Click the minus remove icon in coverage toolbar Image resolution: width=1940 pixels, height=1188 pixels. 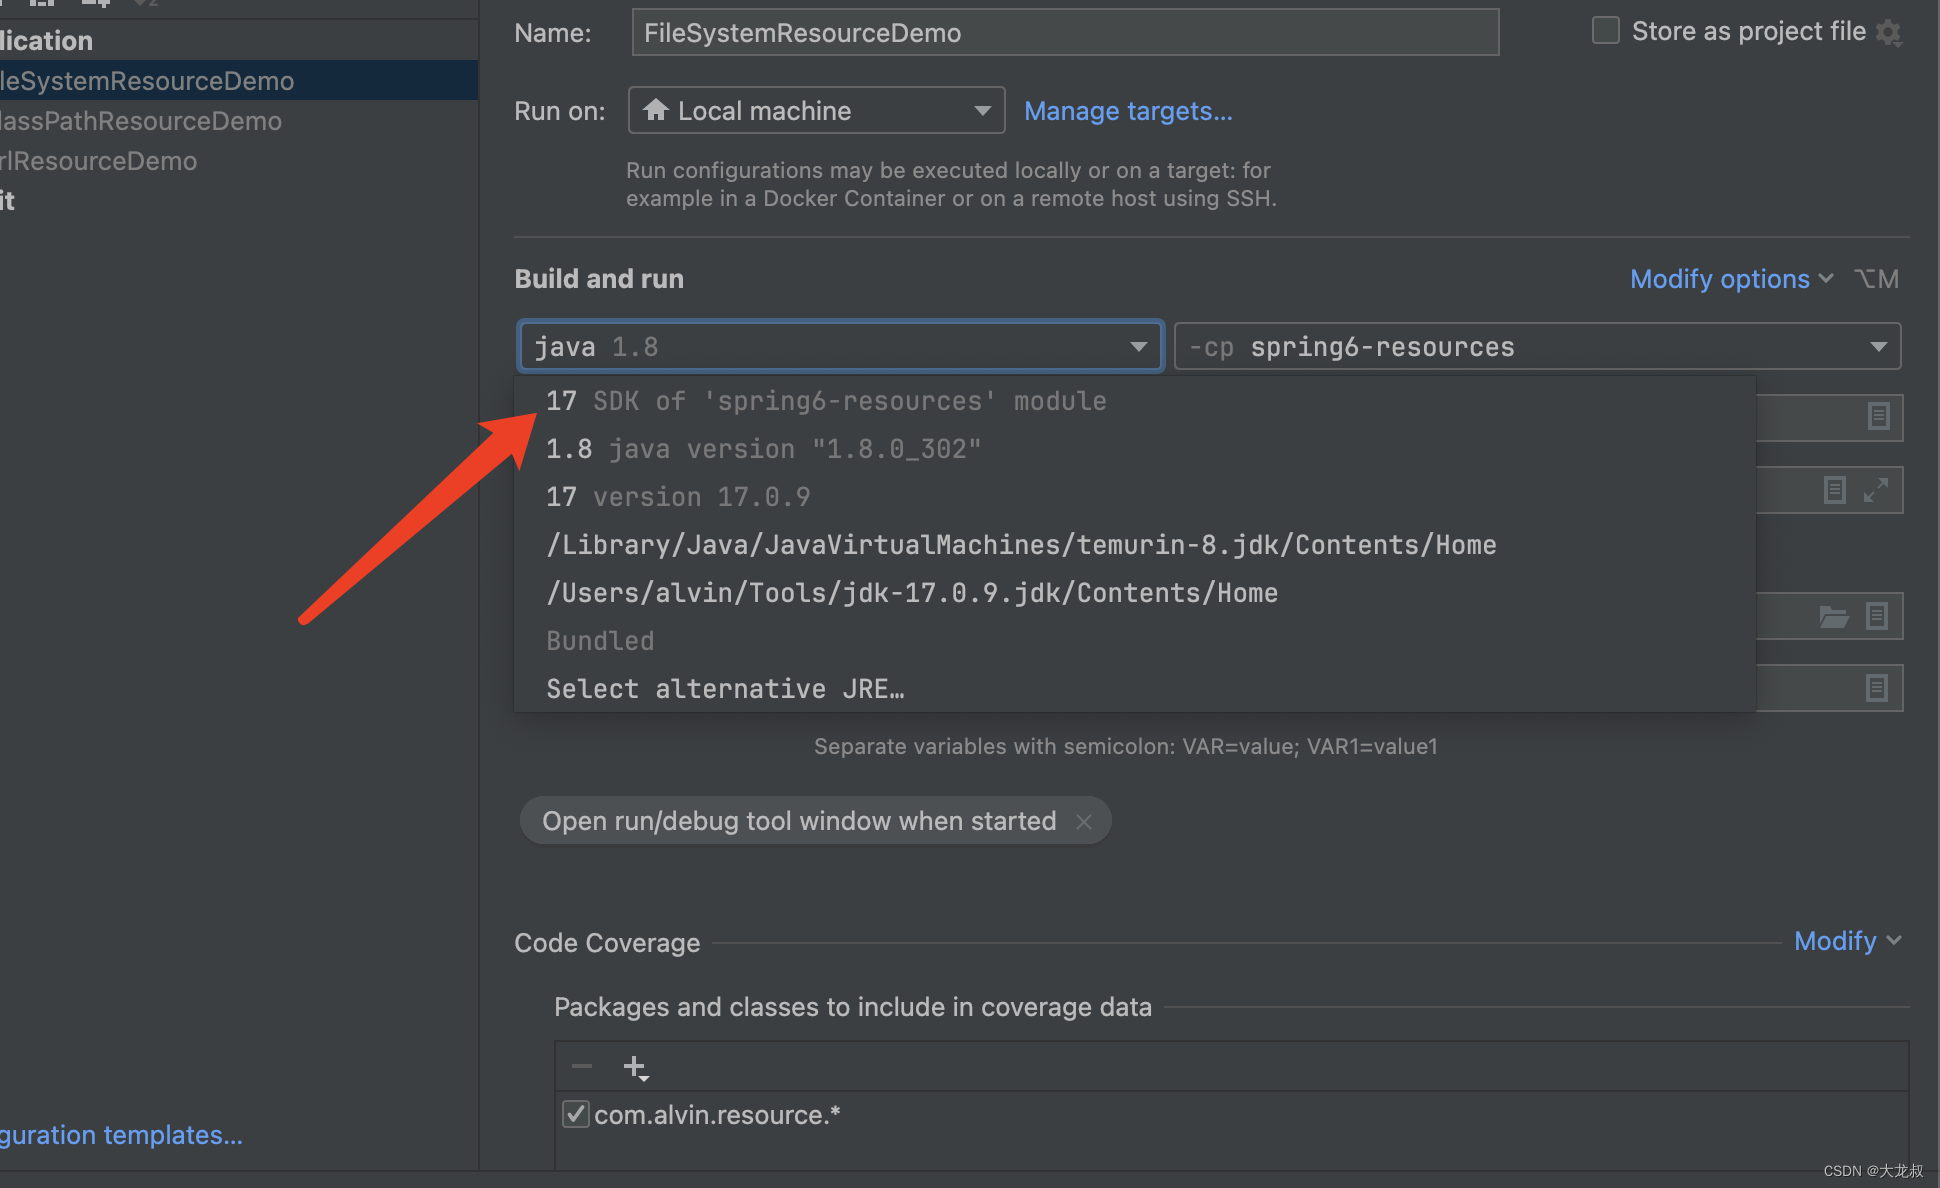[582, 1067]
